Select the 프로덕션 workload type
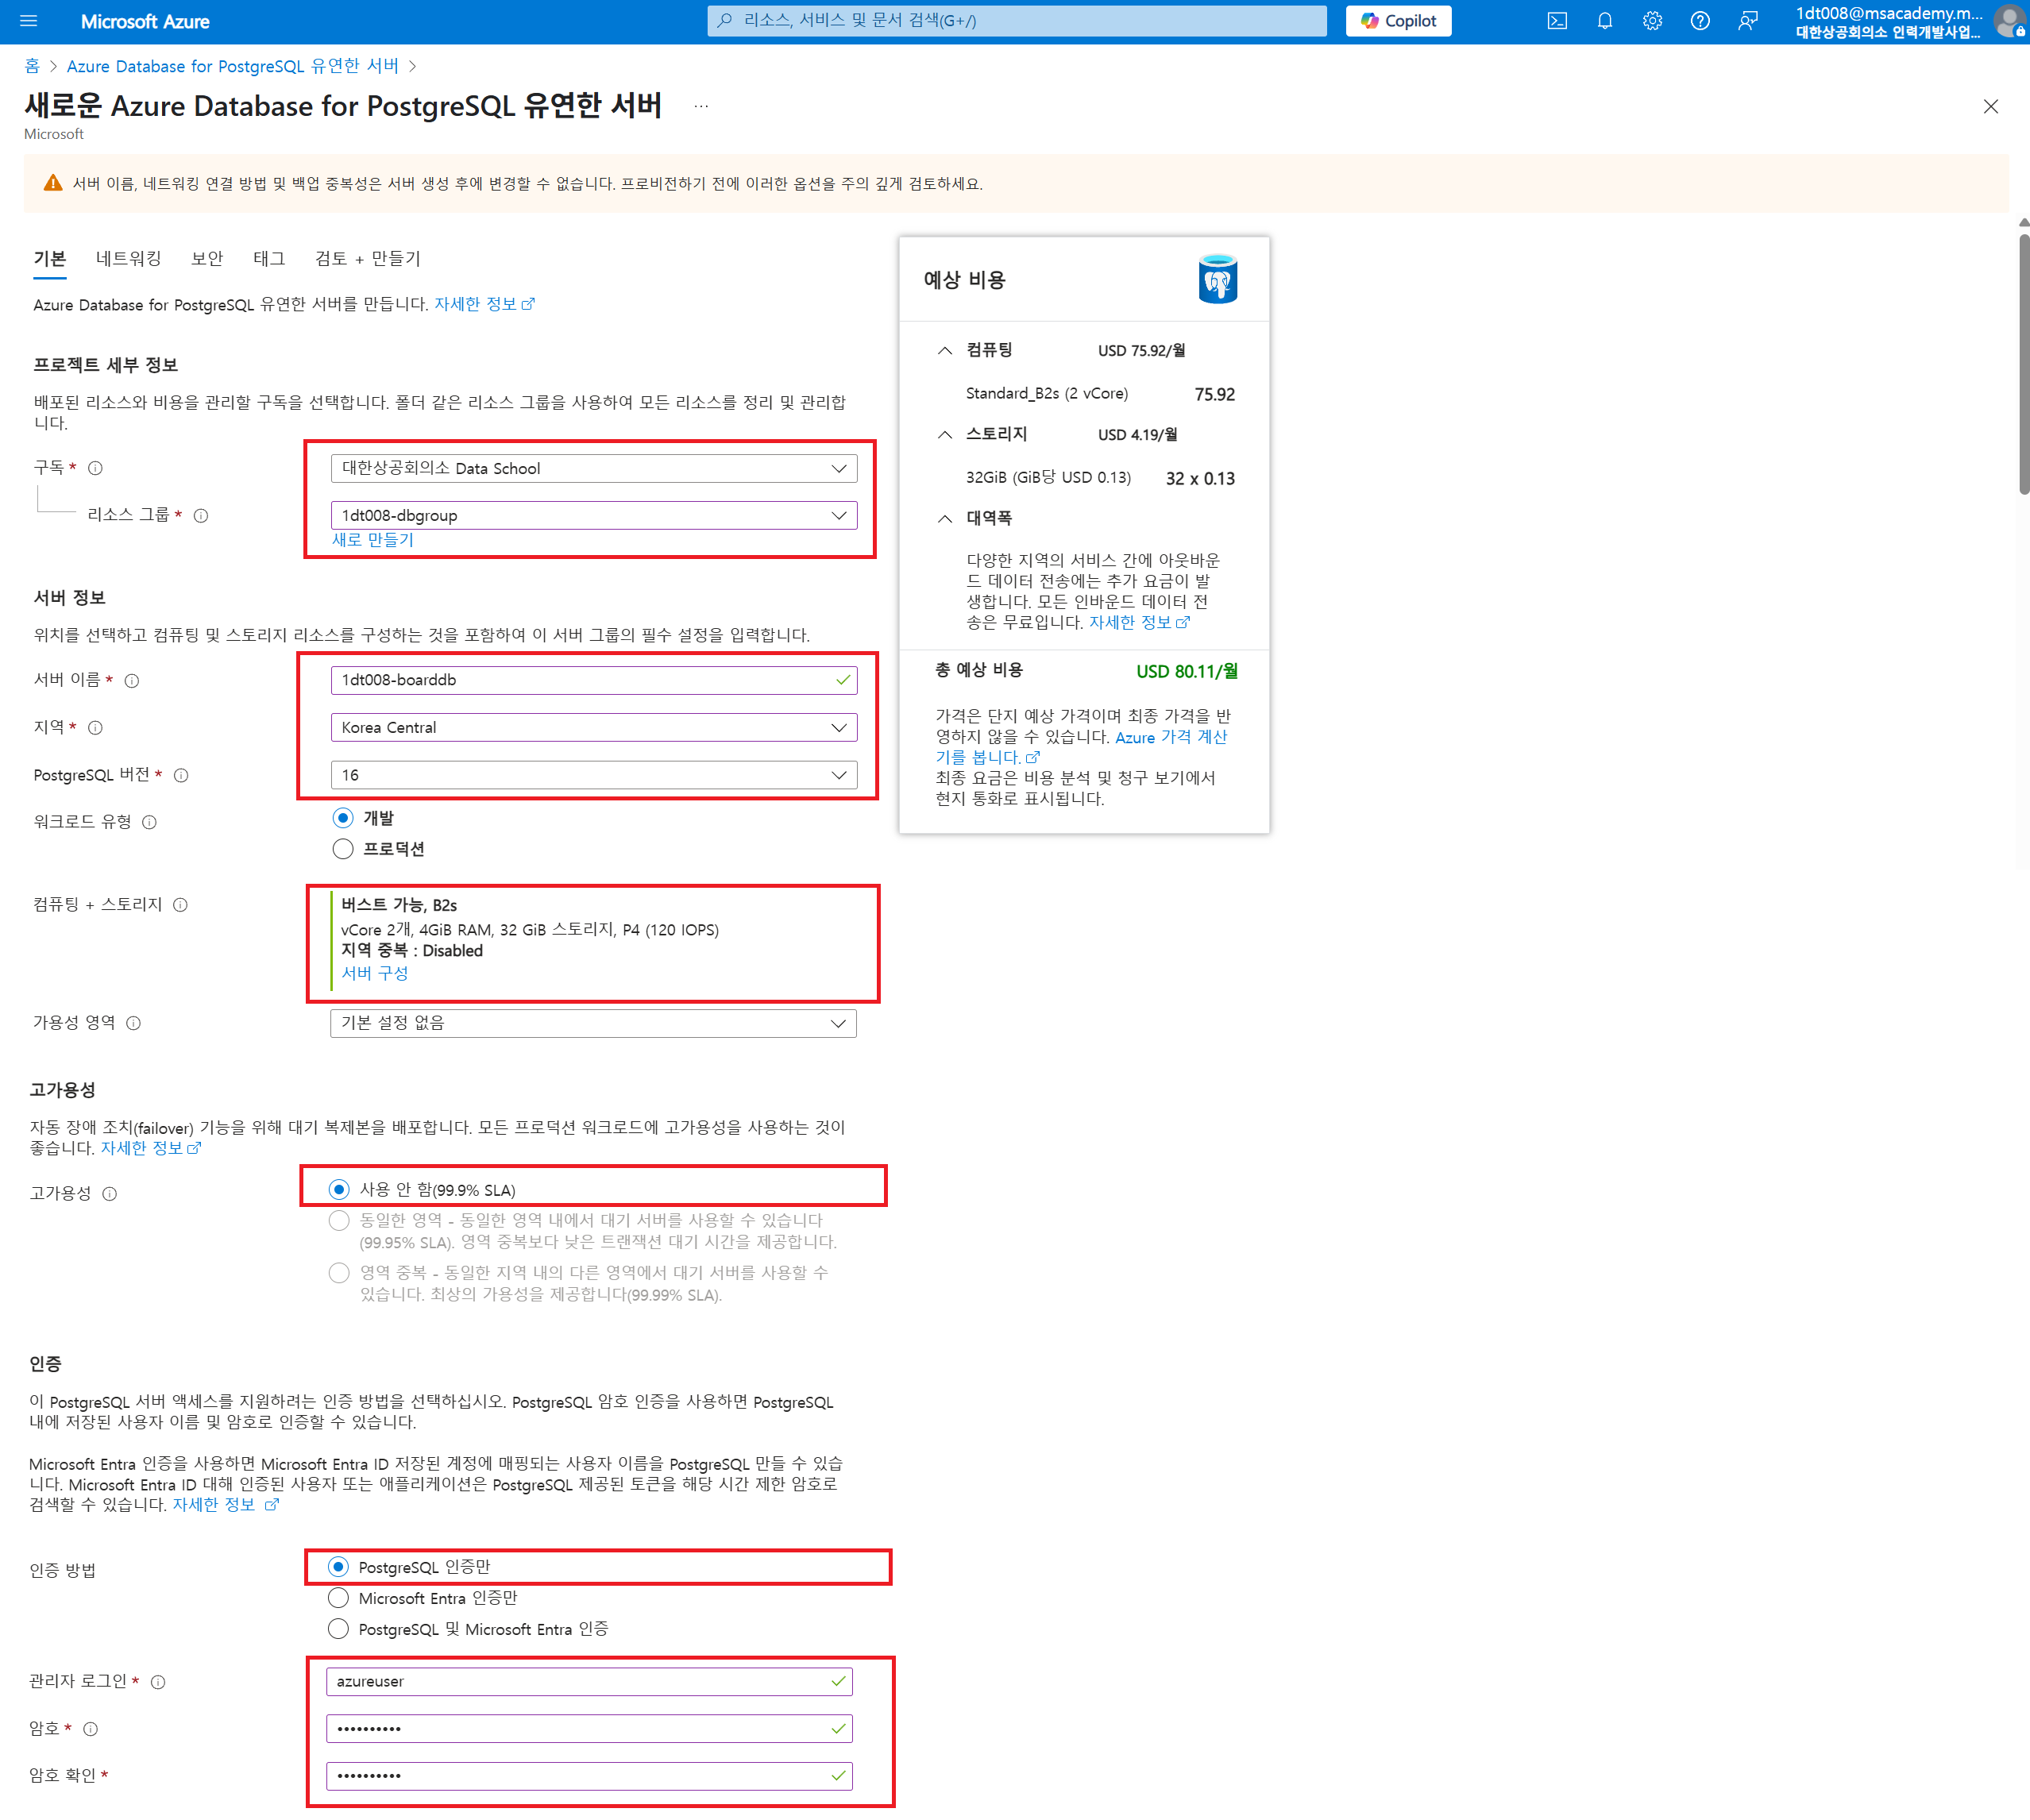Image resolution: width=2030 pixels, height=1820 pixels. coord(343,849)
